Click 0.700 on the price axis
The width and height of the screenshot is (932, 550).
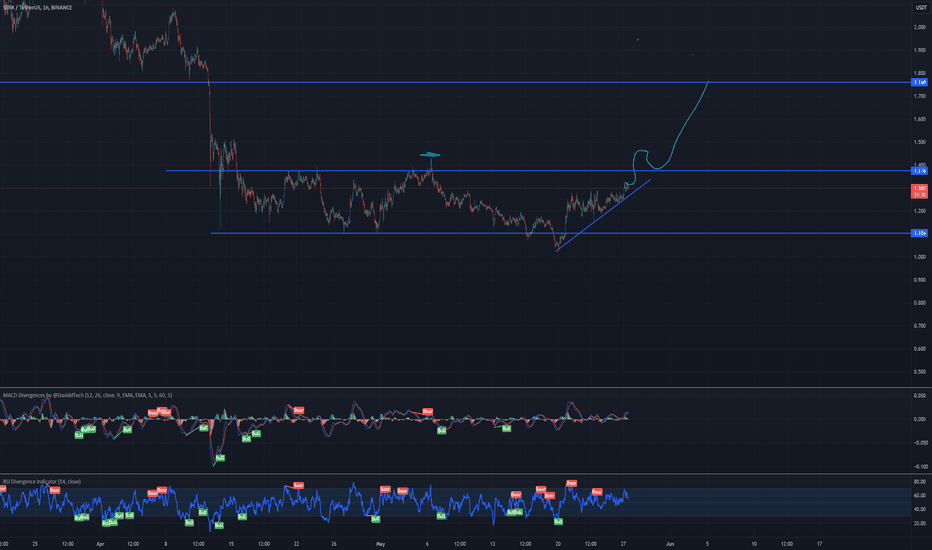920,326
